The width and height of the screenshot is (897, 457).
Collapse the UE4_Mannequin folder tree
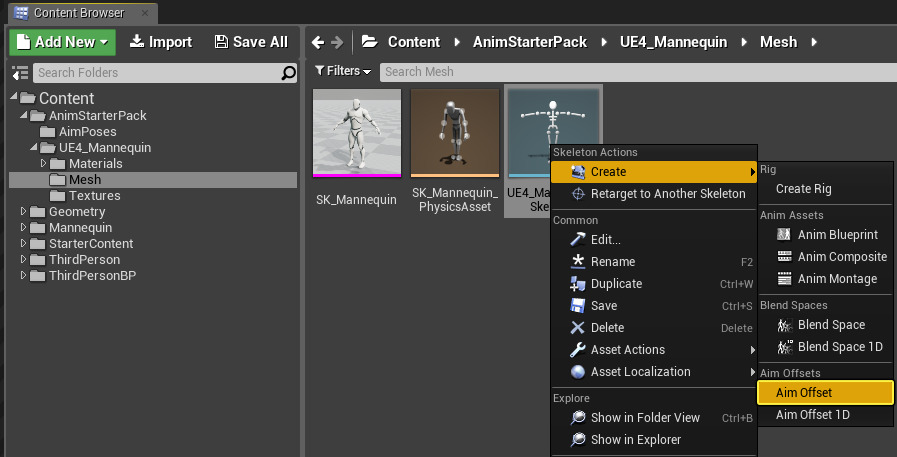pos(35,148)
